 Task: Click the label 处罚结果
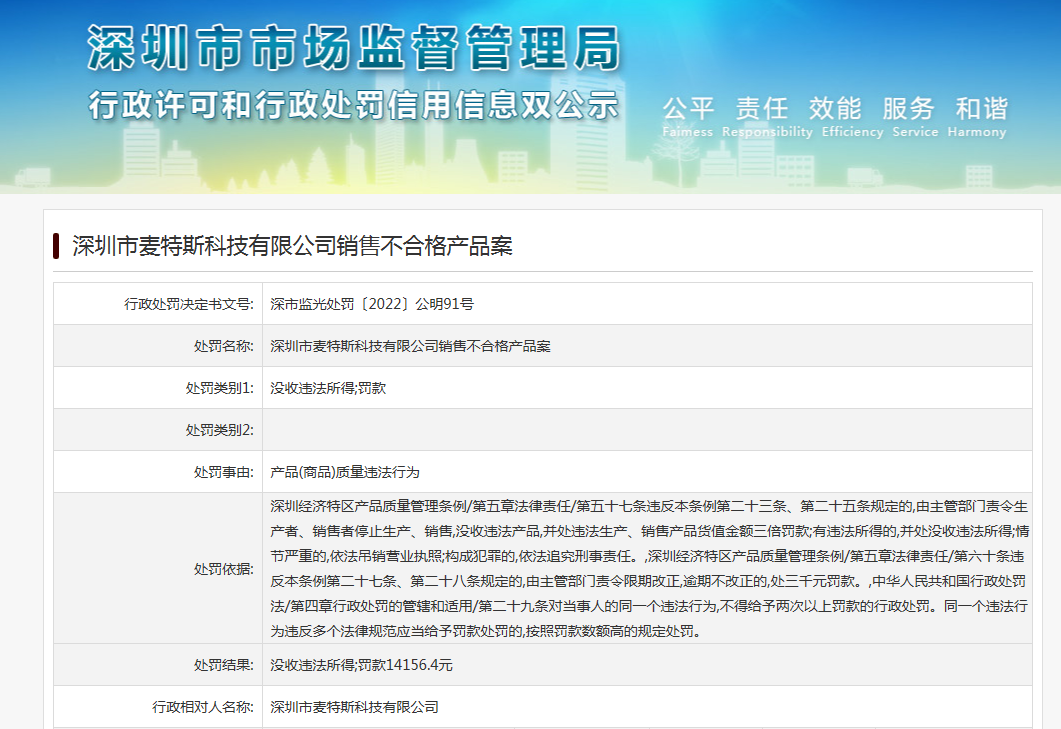click(223, 665)
